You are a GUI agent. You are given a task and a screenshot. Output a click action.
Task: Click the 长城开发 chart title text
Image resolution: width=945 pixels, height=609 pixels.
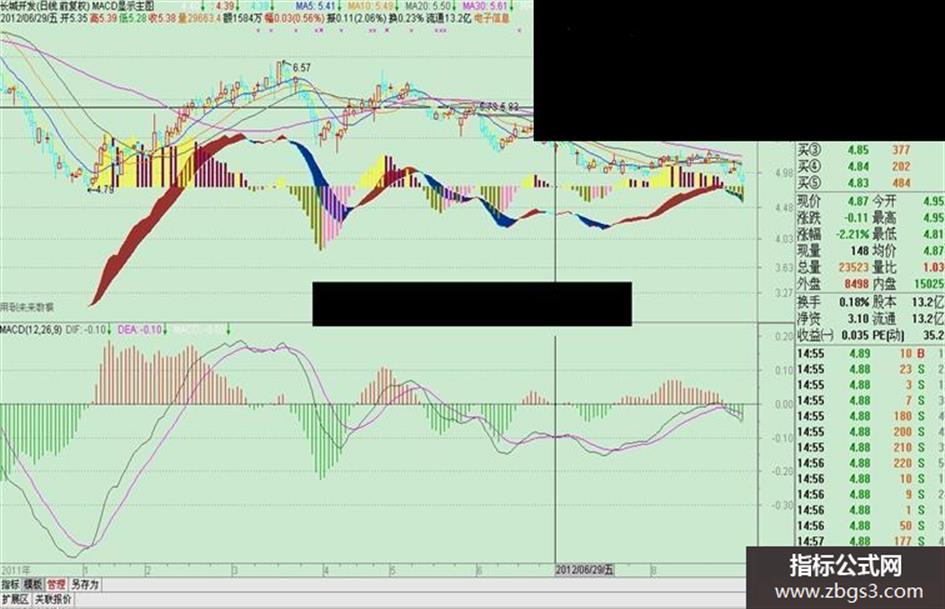[19, 7]
